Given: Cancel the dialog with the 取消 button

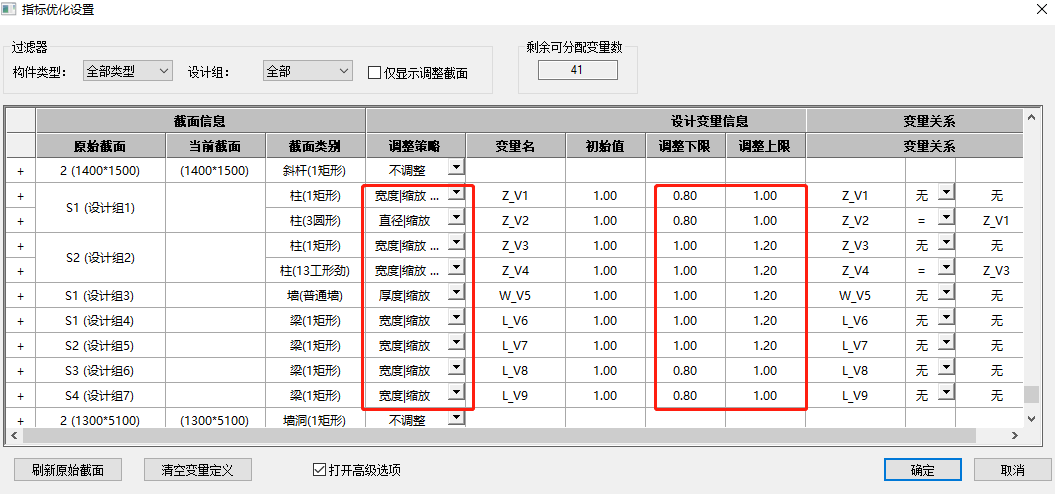Looking at the screenshot, I should click(x=1012, y=470).
